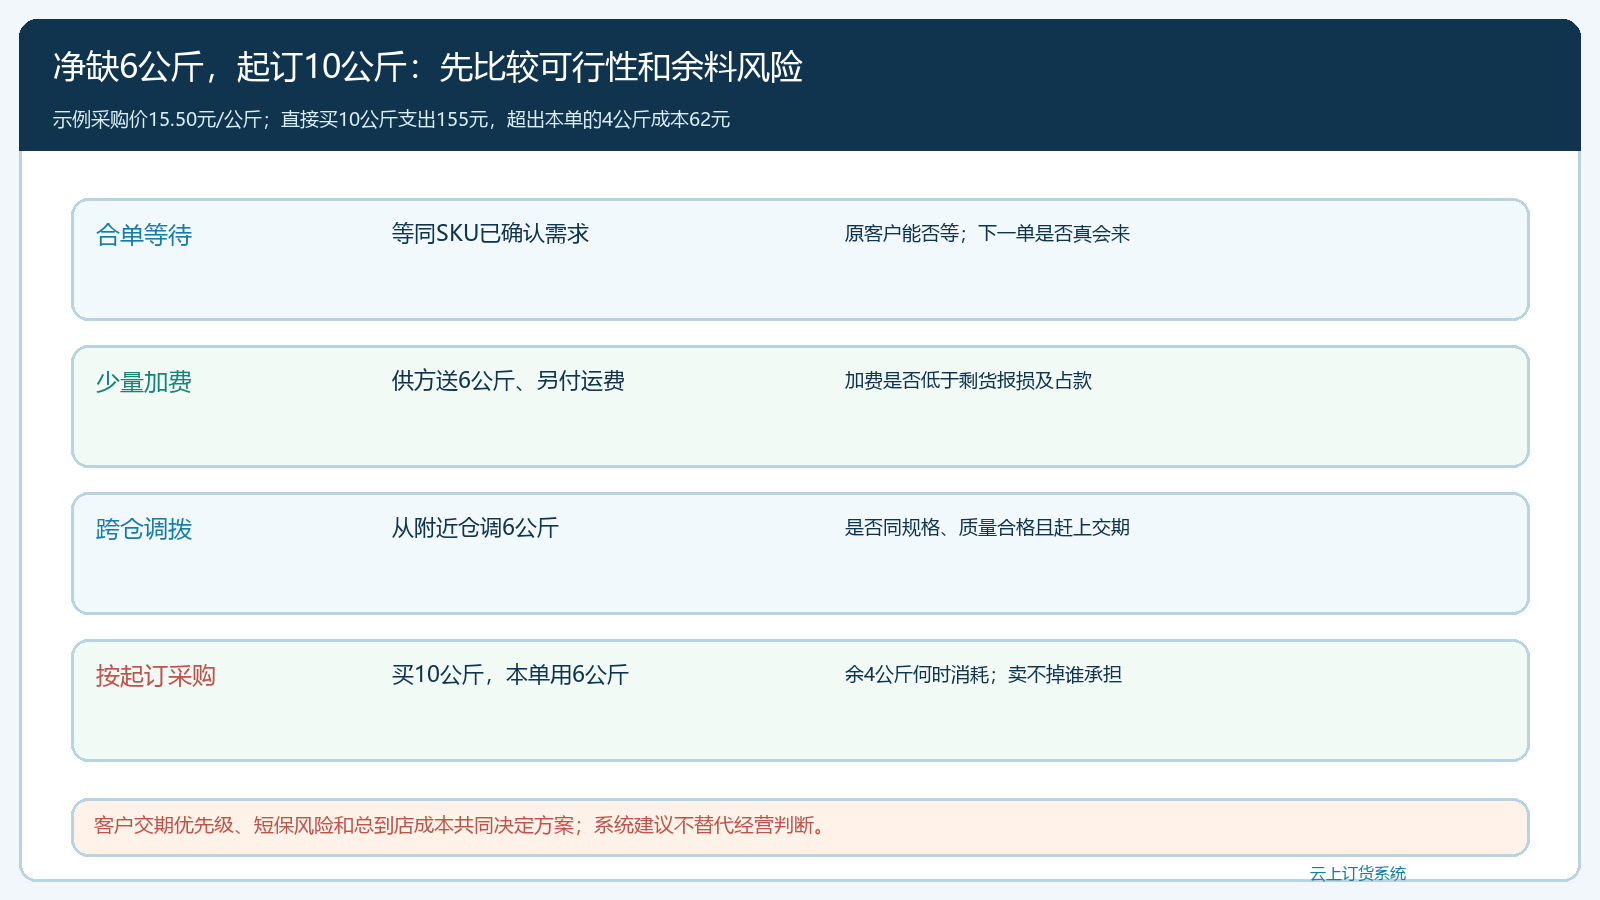Select the 跨仓调拨 option title
The image size is (1600, 900).
(144, 529)
